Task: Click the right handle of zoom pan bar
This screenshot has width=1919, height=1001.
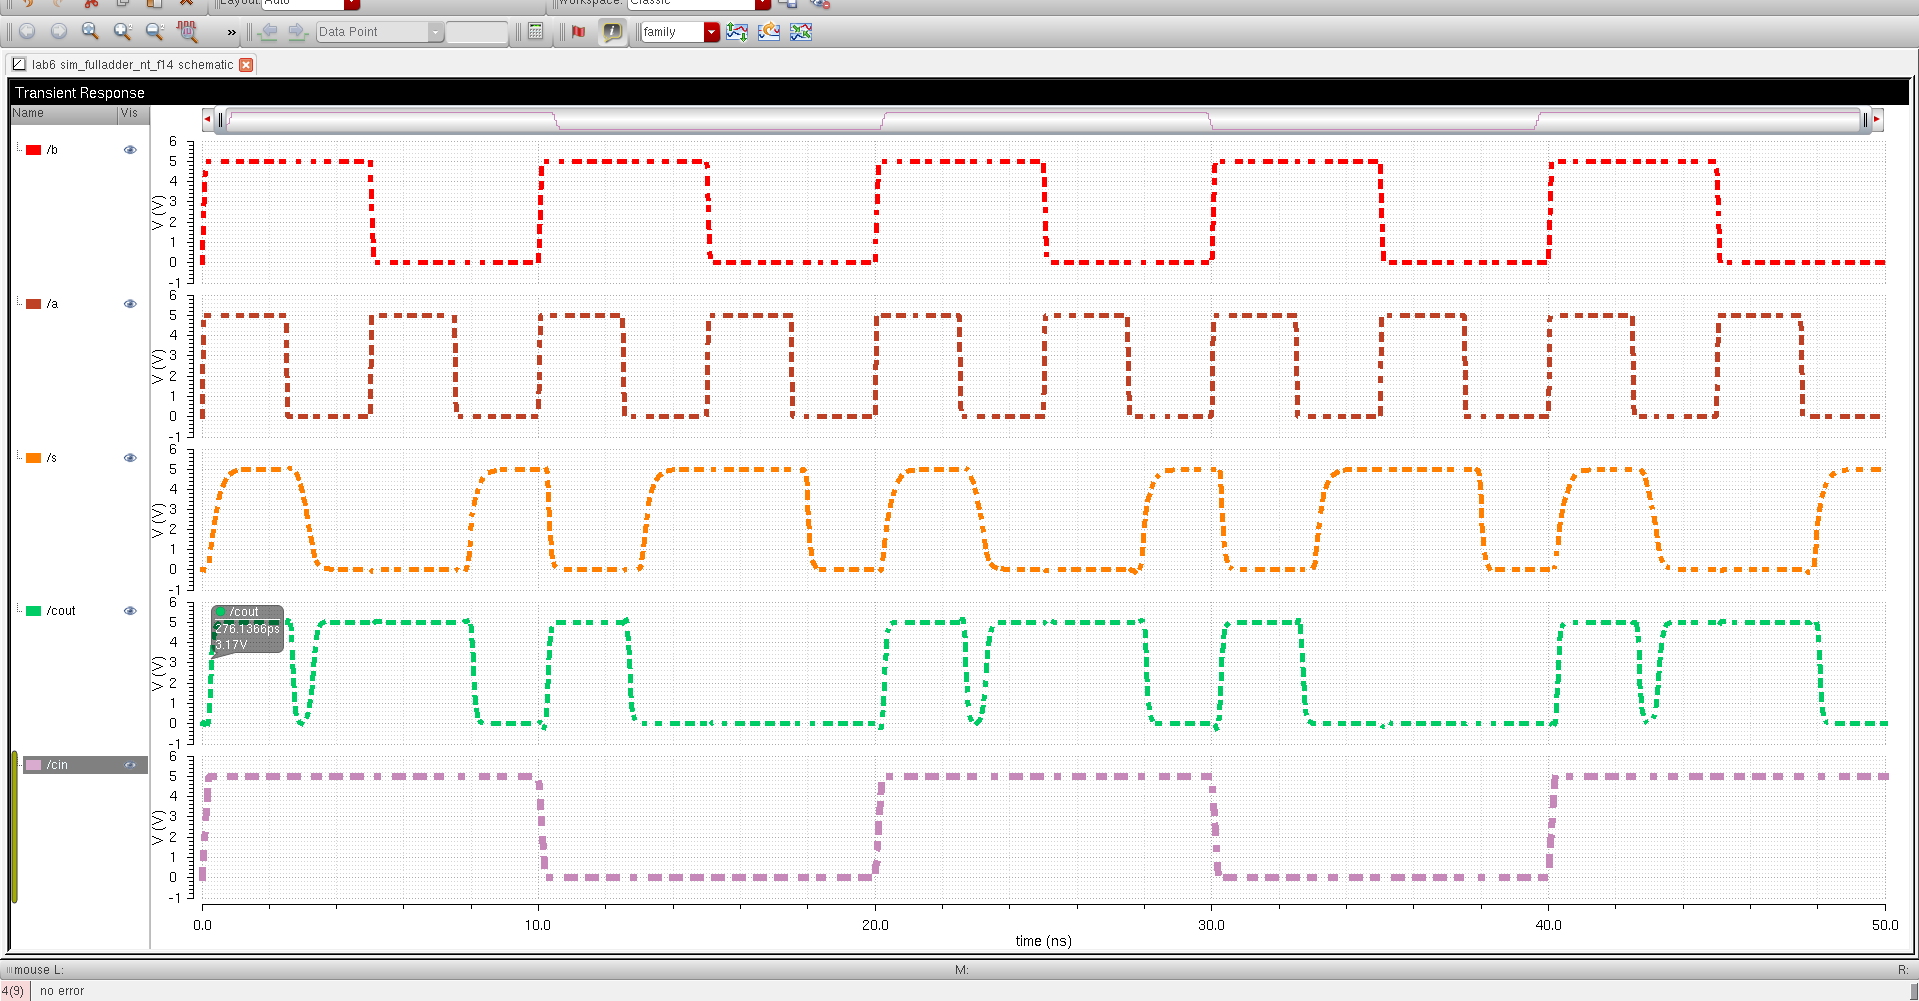Action: pos(1865,120)
